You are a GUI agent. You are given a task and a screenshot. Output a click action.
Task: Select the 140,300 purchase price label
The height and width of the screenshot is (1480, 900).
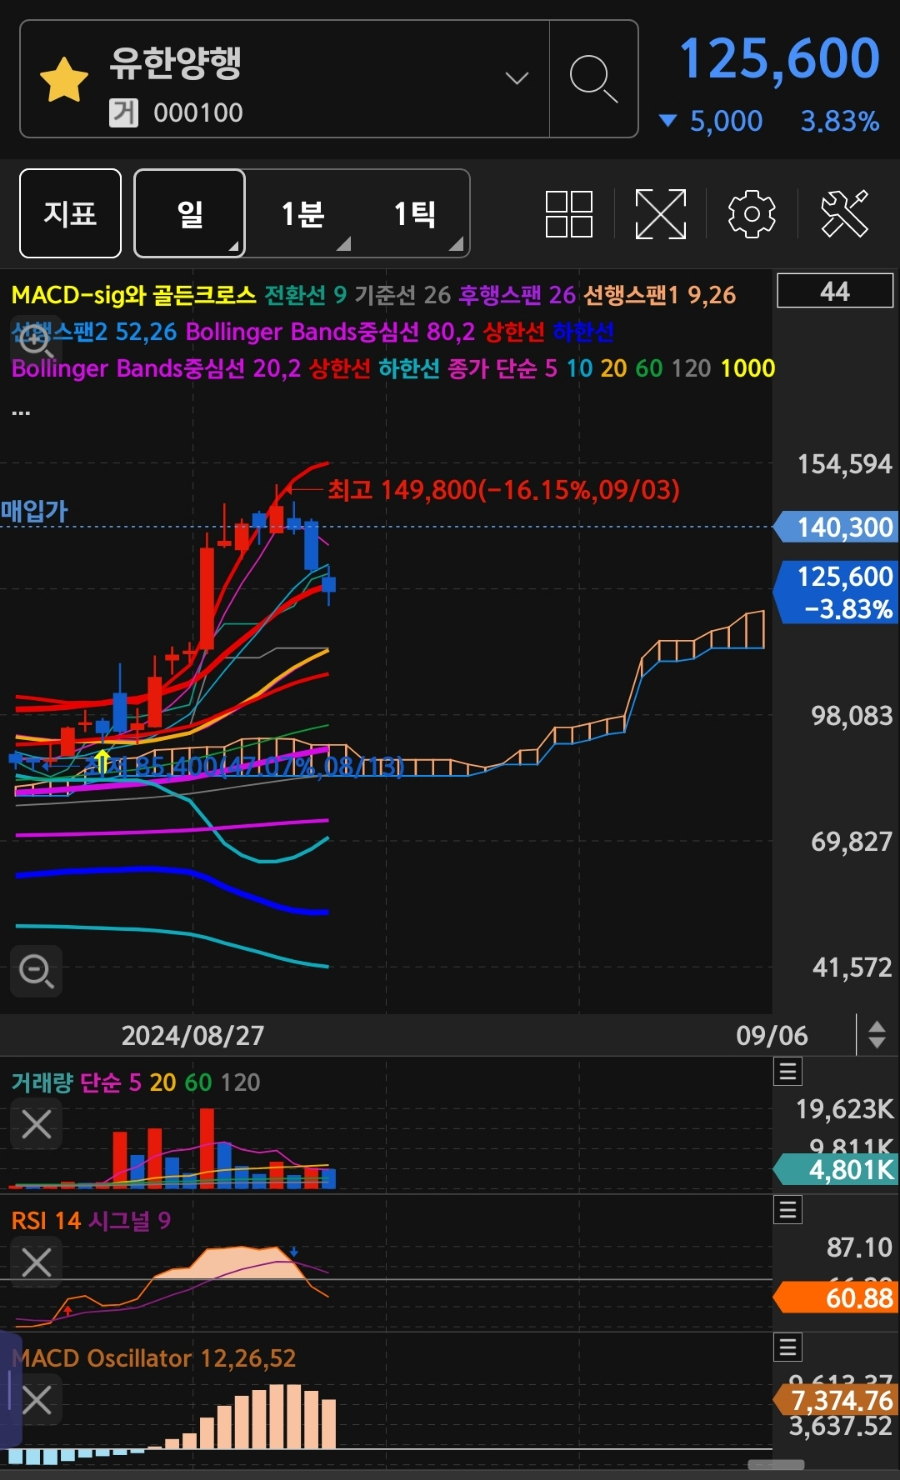836,527
